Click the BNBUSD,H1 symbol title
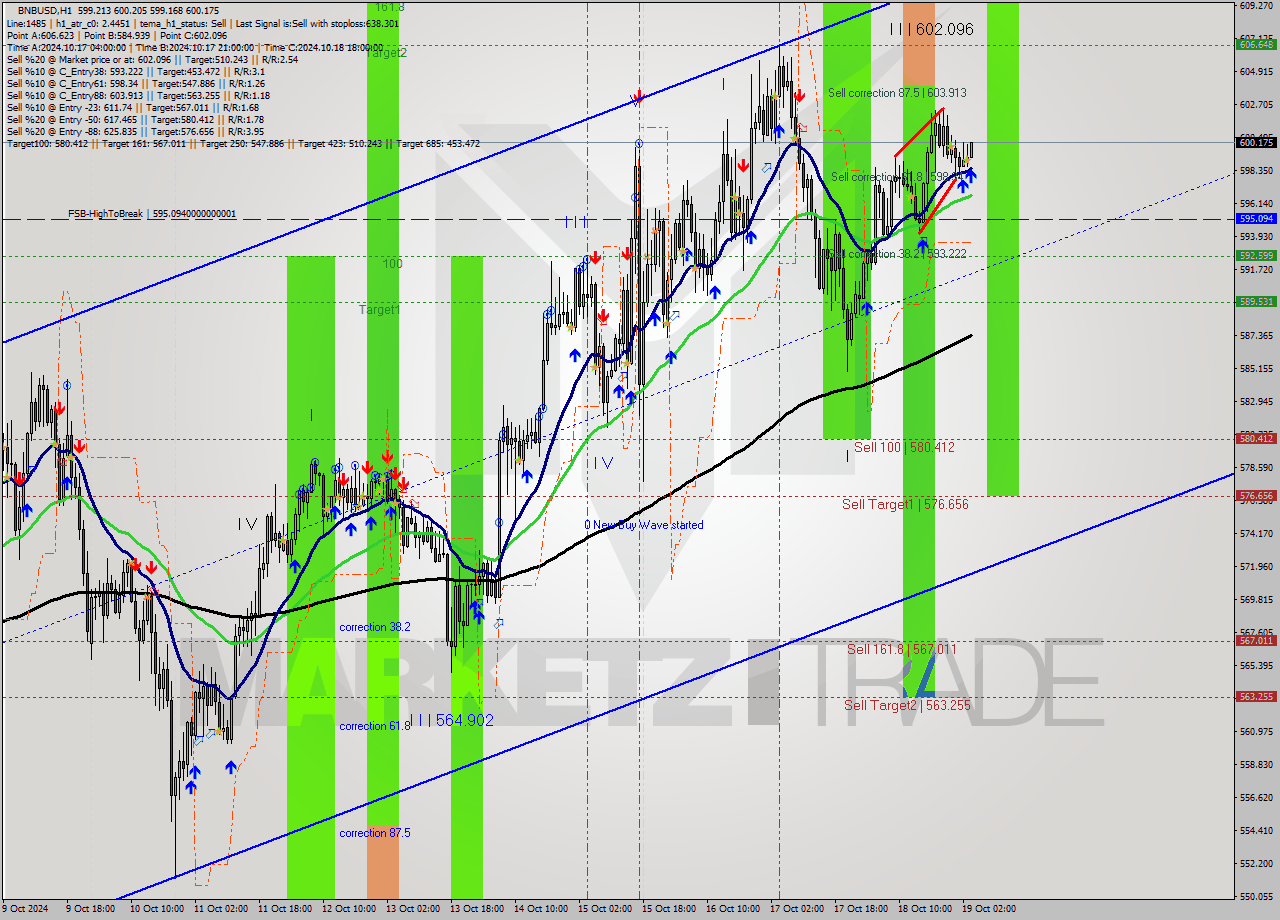 [45, 10]
